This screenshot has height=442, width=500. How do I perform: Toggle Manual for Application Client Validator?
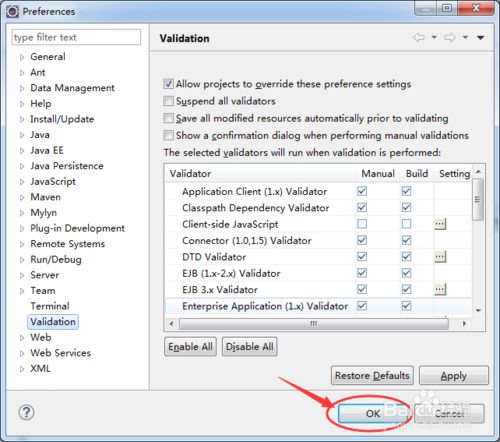(x=362, y=191)
